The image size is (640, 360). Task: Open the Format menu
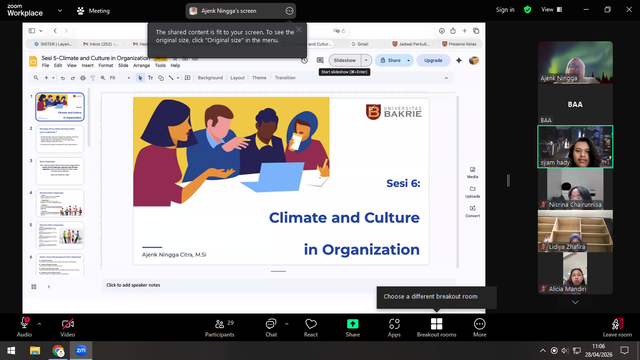pos(106,65)
